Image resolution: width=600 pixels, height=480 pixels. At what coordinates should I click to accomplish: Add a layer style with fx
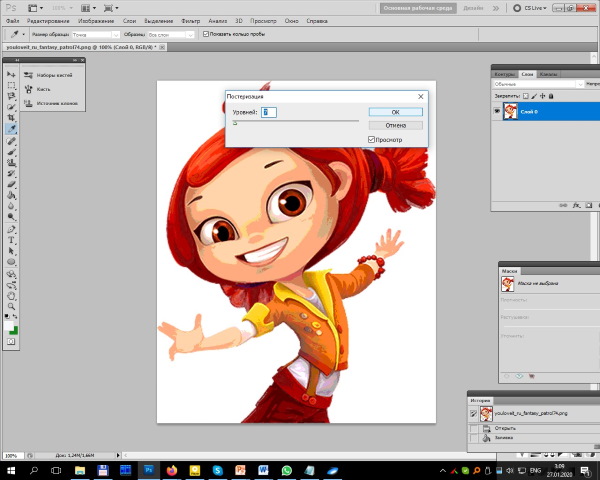click(x=576, y=206)
